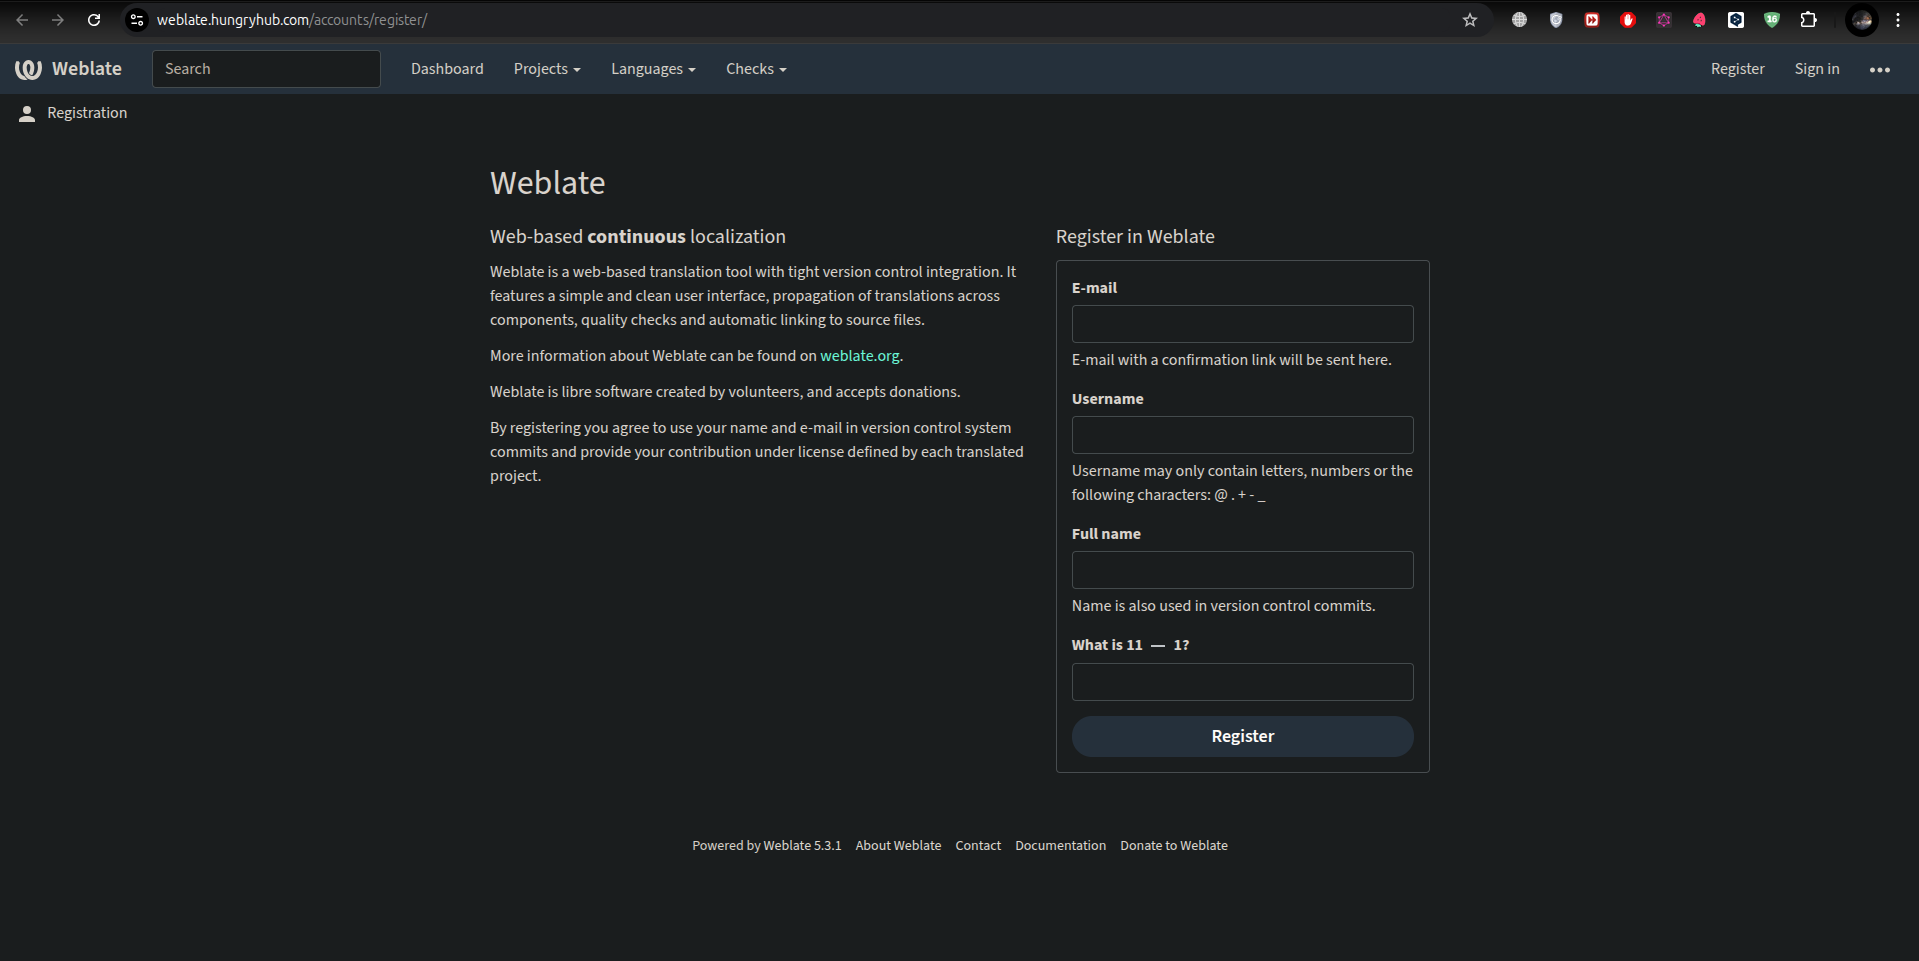This screenshot has width=1919, height=961.
Task: Expand the Languages dropdown menu
Action: (652, 69)
